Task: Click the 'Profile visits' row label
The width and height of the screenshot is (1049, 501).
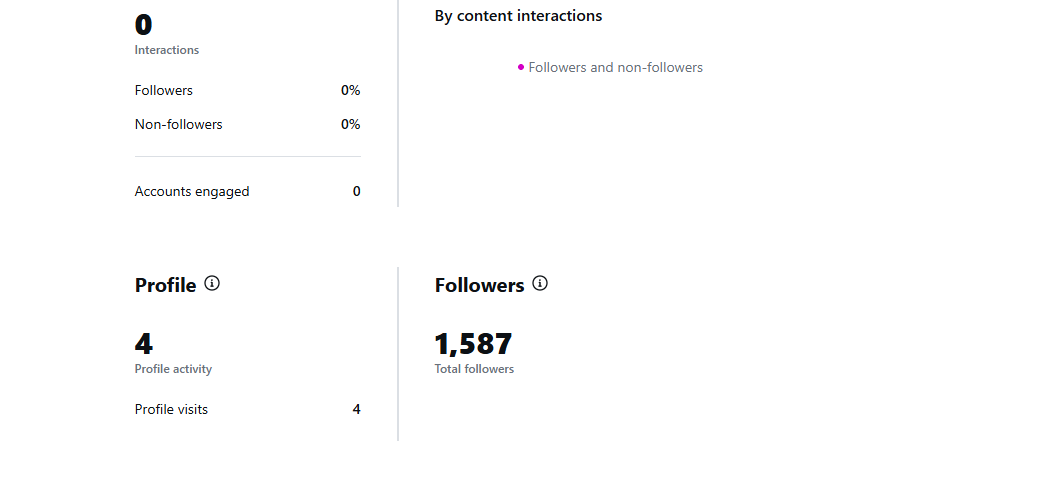Action: 171,409
